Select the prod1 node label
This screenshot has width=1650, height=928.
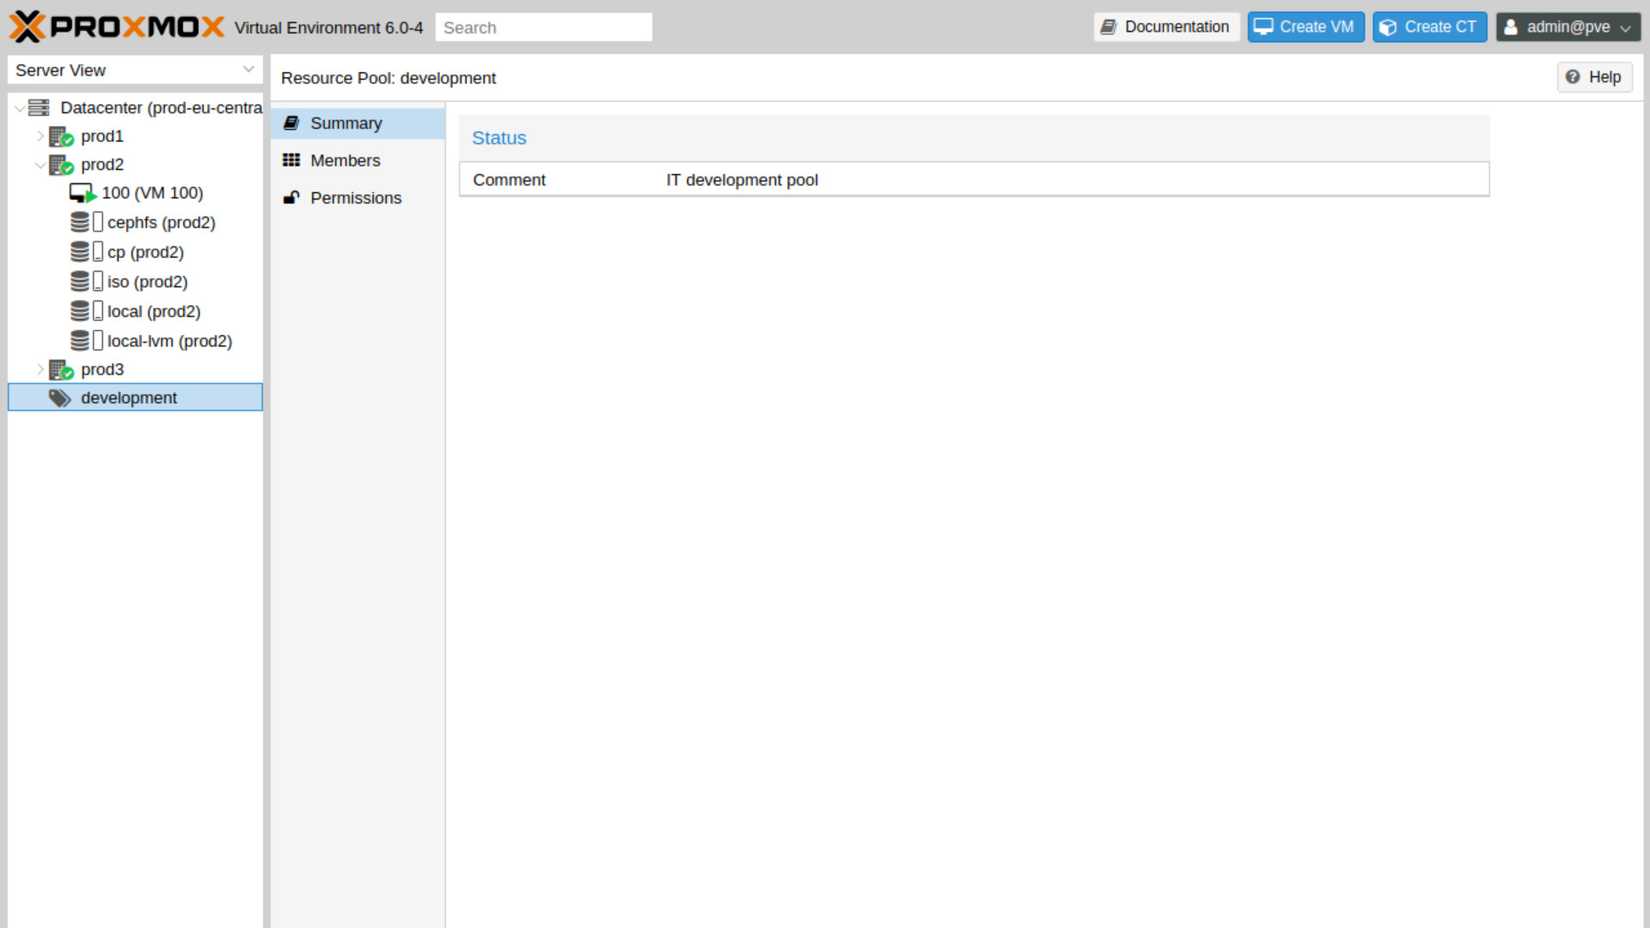tap(102, 136)
